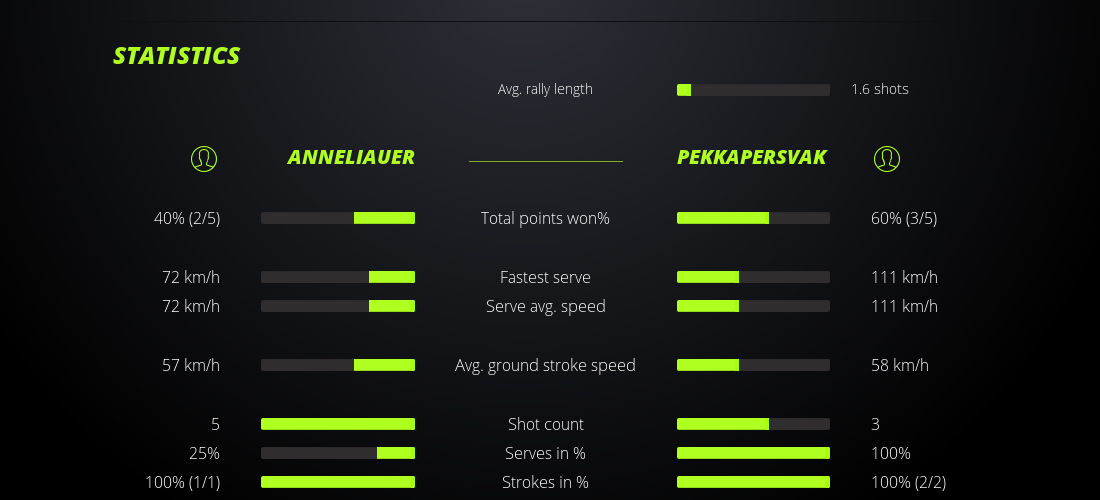
Task: Click the 1.6 shots rally value
Action: click(x=880, y=89)
